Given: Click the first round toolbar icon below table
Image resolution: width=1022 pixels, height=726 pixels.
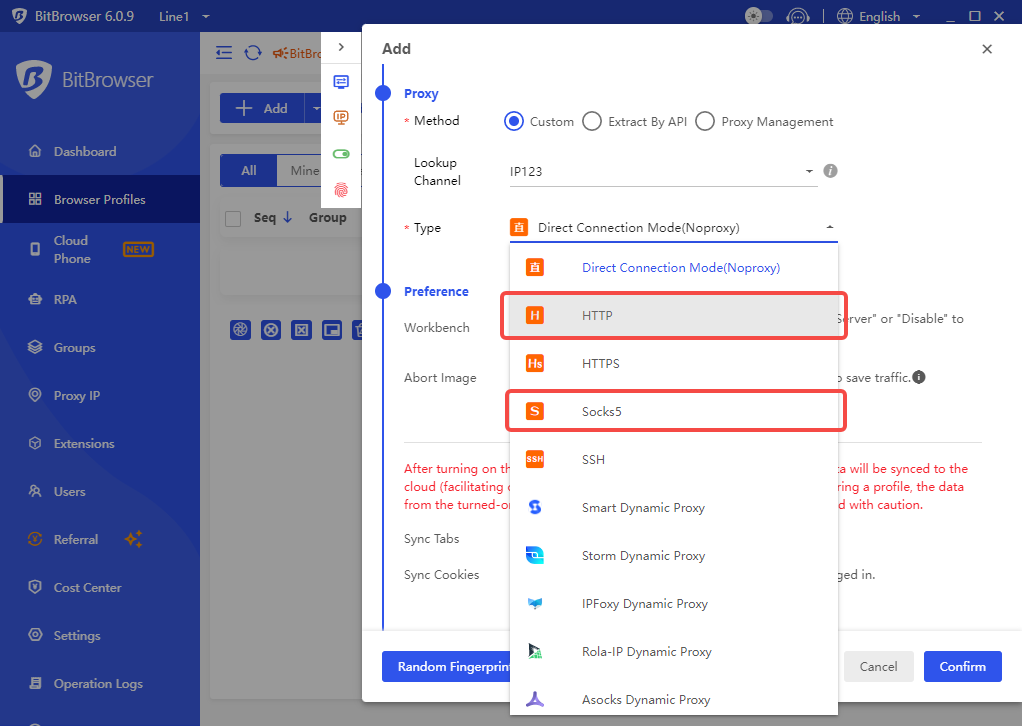Looking at the screenshot, I should [x=241, y=330].
